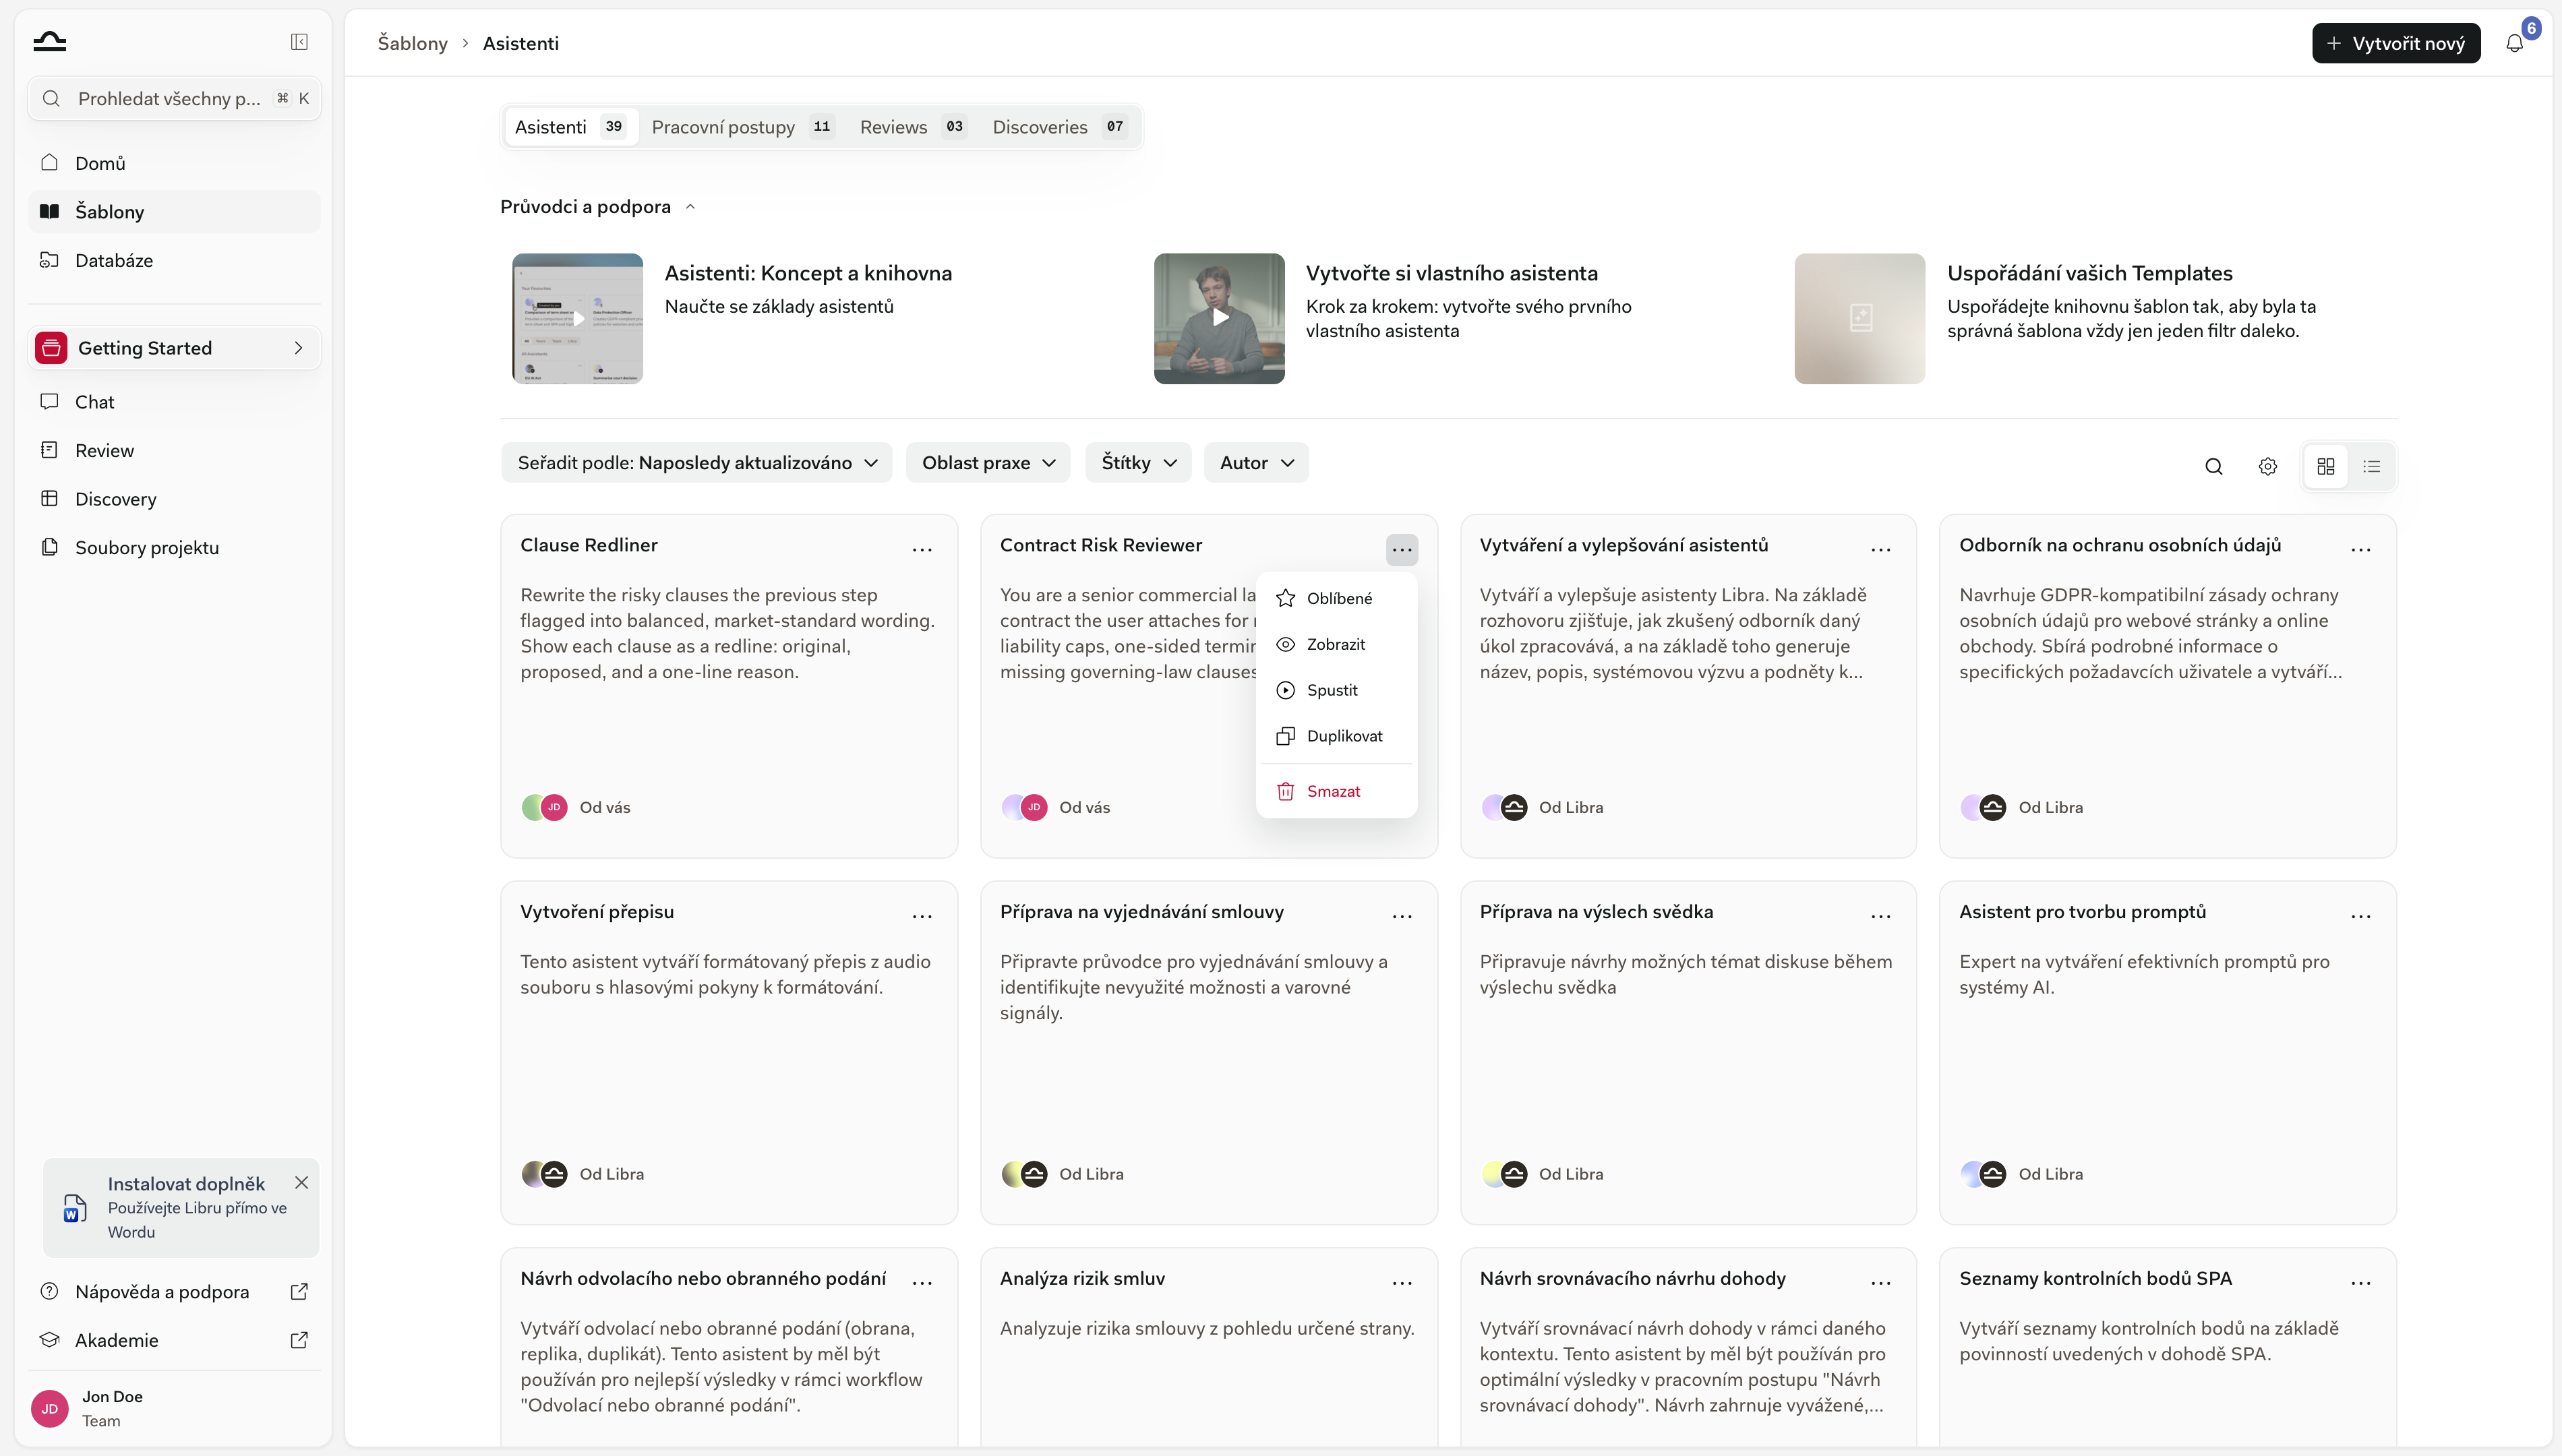Open Soubory projektu in sidebar
Viewport: 2562px width, 1456px height.
pyautogui.click(x=174, y=547)
